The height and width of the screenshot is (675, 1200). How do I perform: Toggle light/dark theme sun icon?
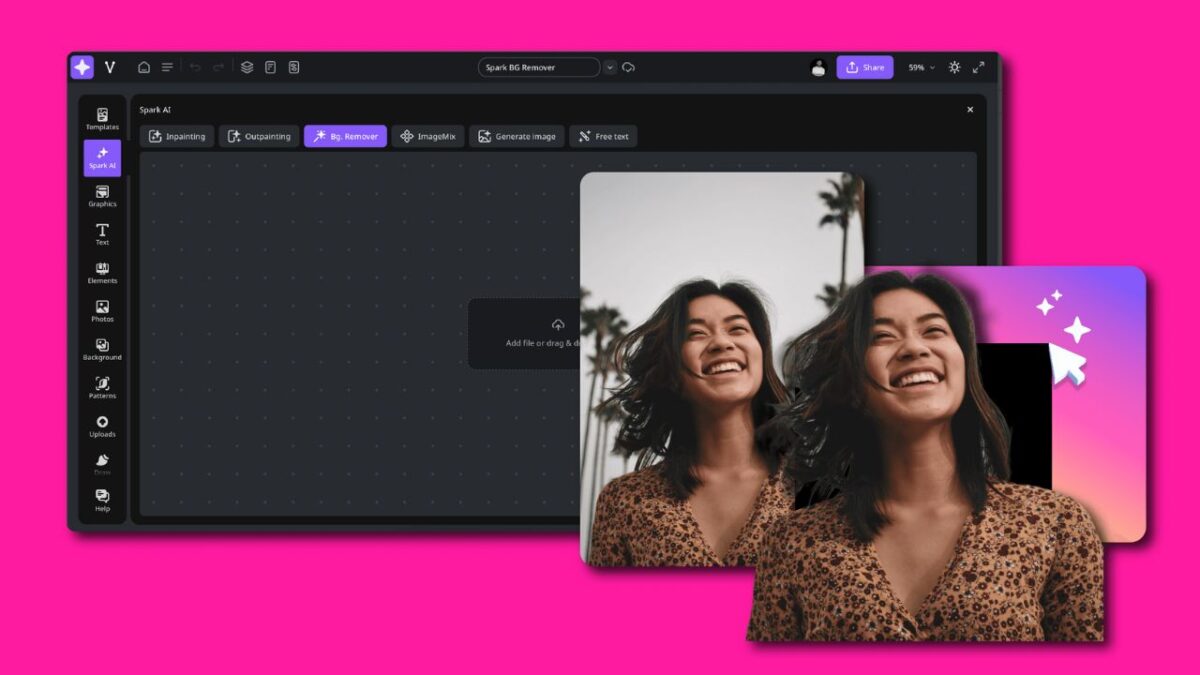point(954,67)
